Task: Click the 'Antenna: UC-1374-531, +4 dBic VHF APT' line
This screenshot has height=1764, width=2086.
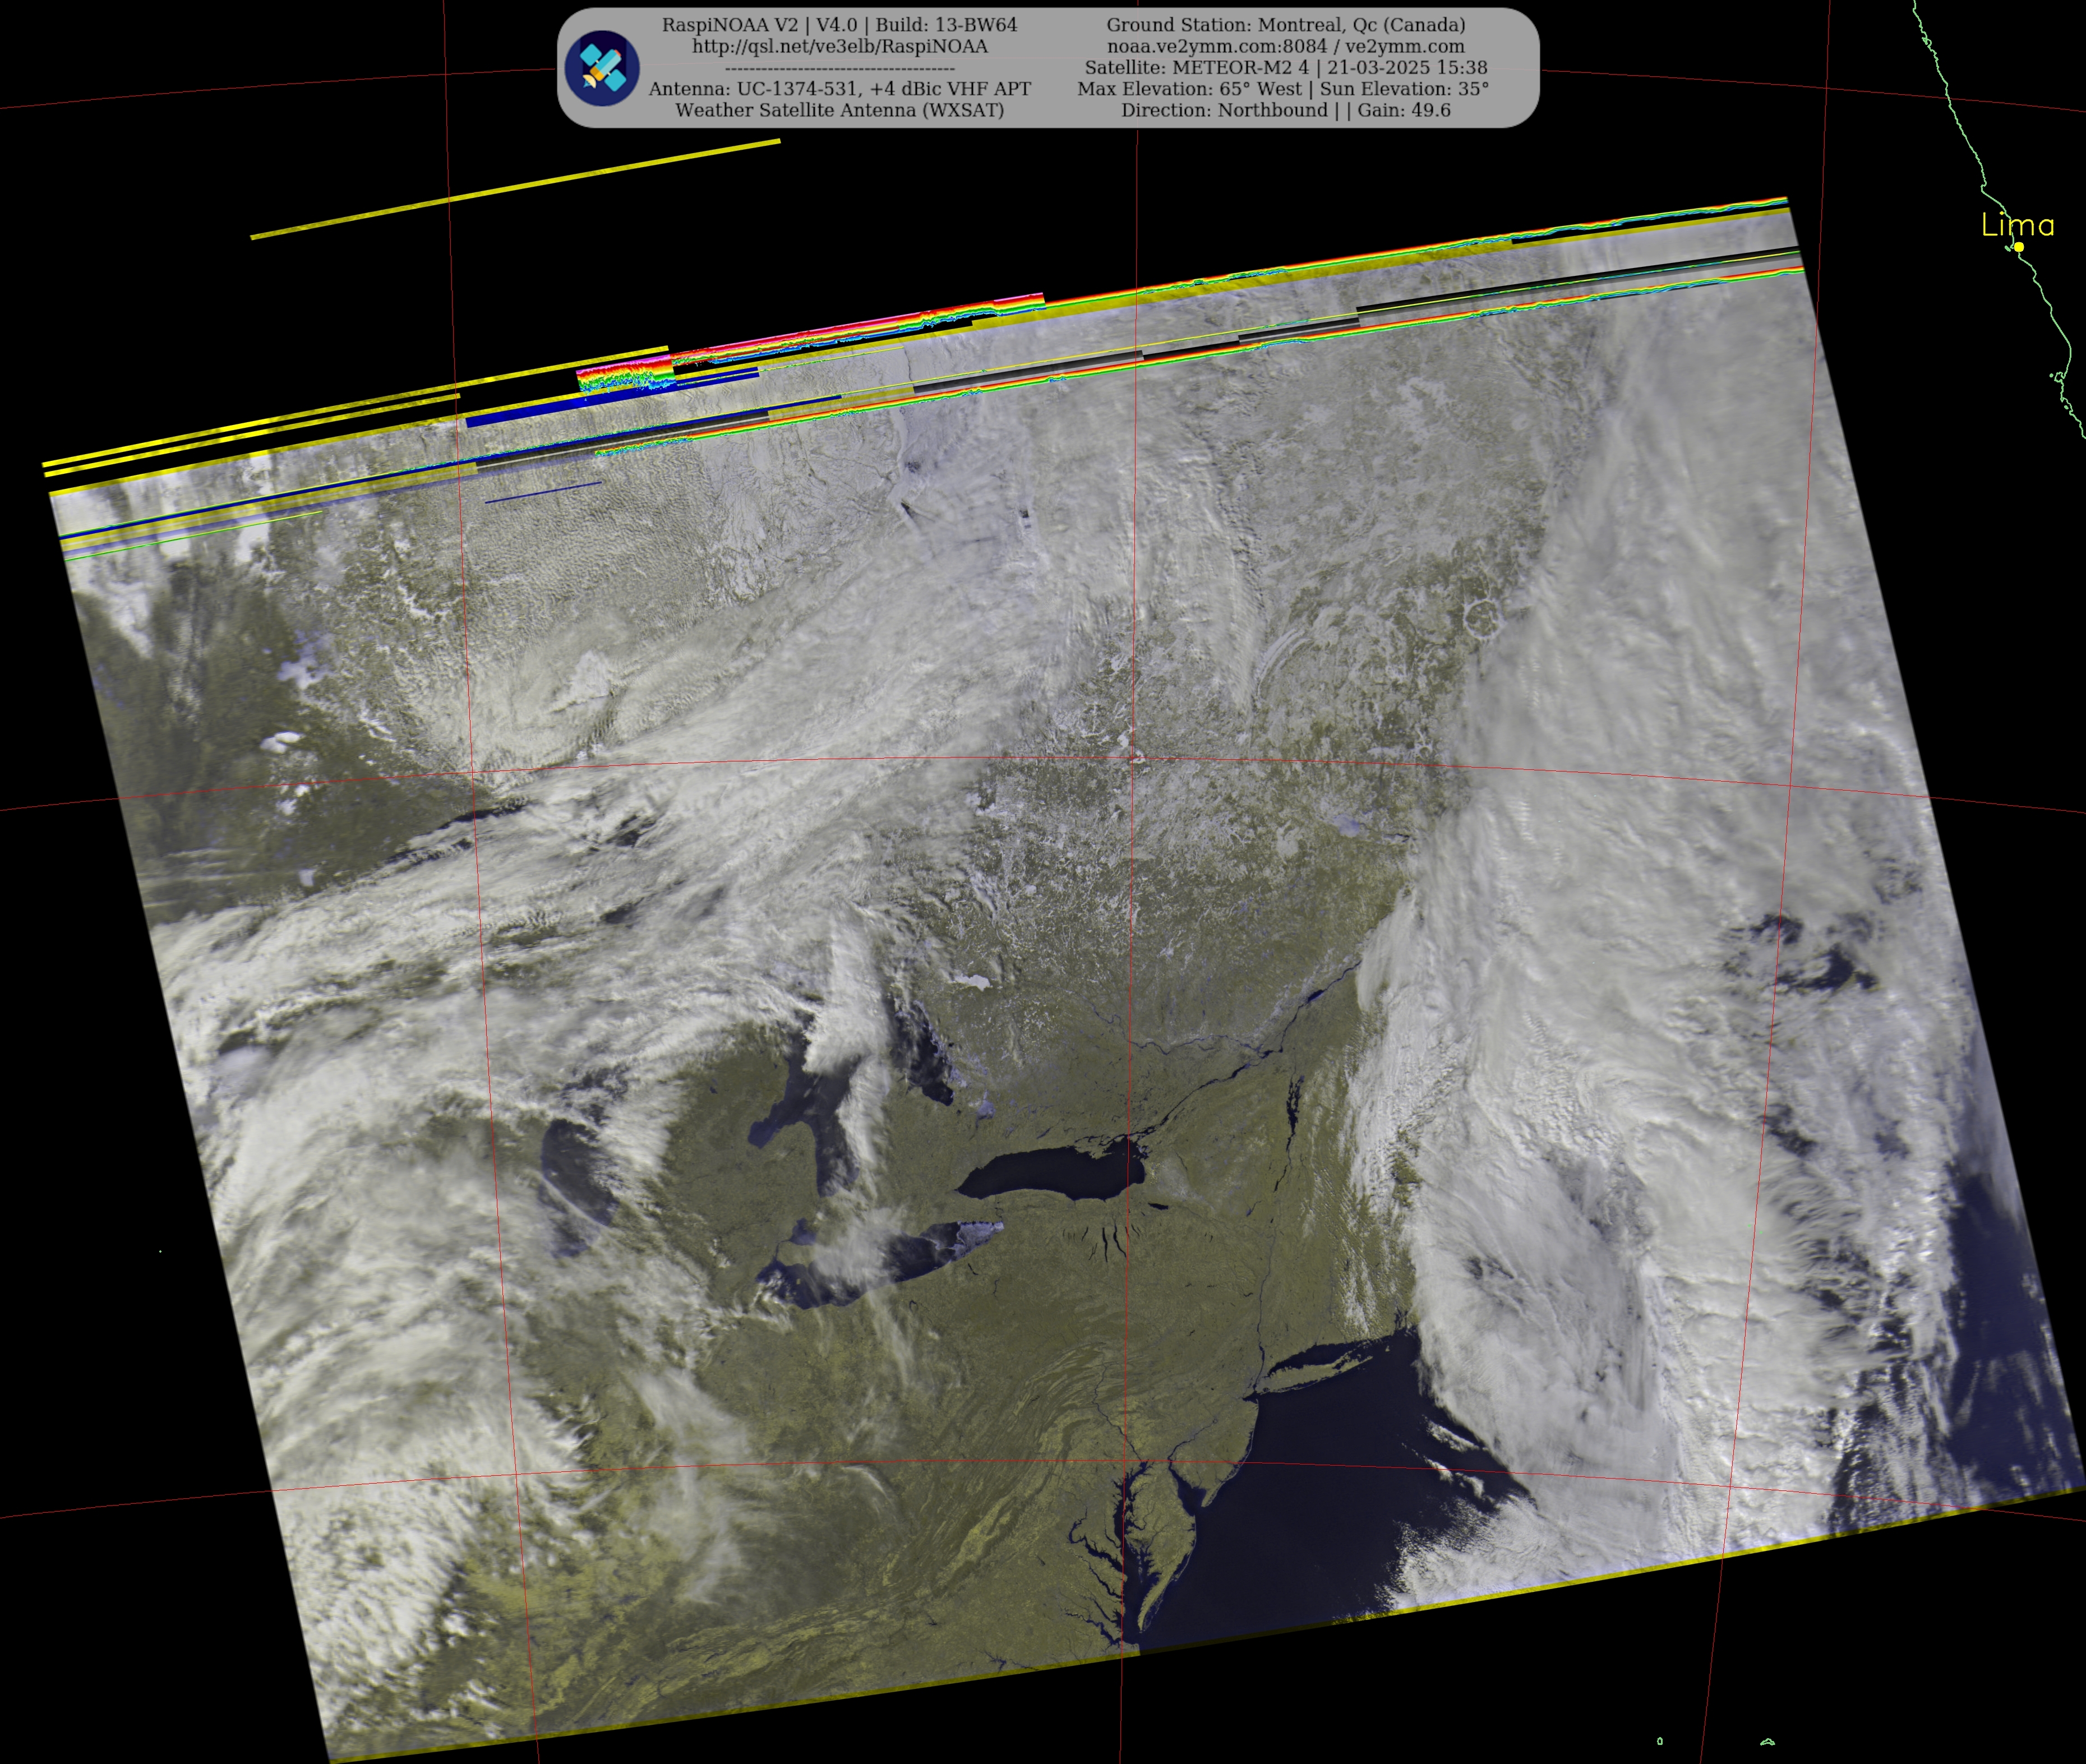Action: (x=839, y=89)
